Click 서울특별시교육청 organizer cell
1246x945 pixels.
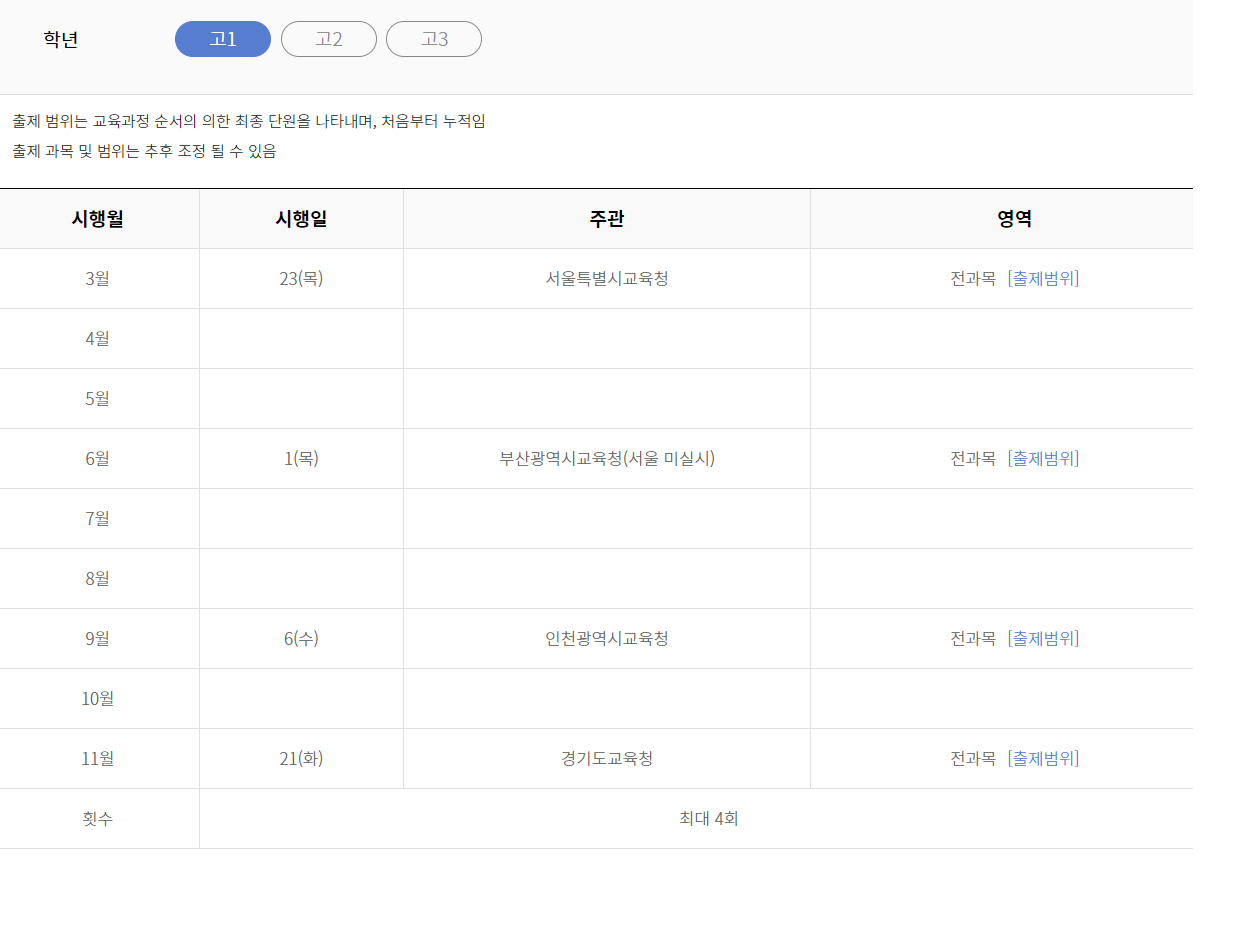(x=607, y=279)
